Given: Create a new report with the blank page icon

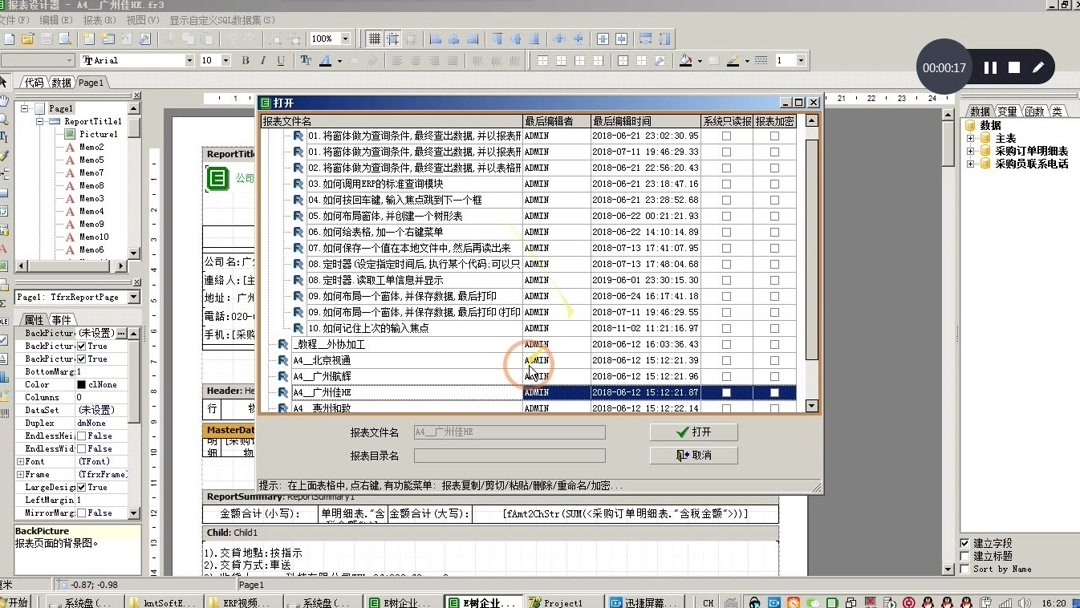Looking at the screenshot, I should 10,36.
